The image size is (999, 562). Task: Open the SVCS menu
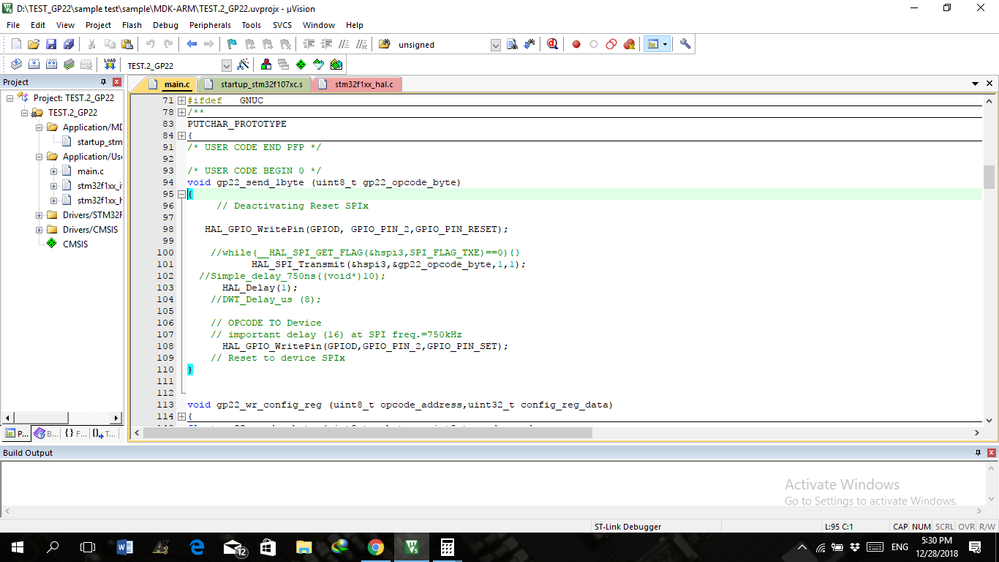pyautogui.click(x=282, y=25)
